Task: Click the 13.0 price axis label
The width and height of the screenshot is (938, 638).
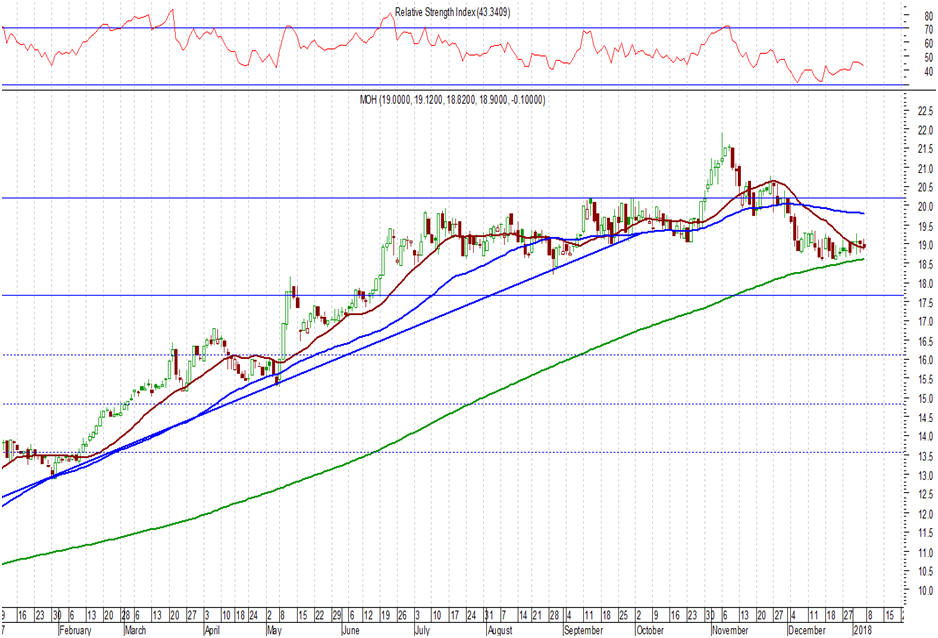Action: point(925,476)
